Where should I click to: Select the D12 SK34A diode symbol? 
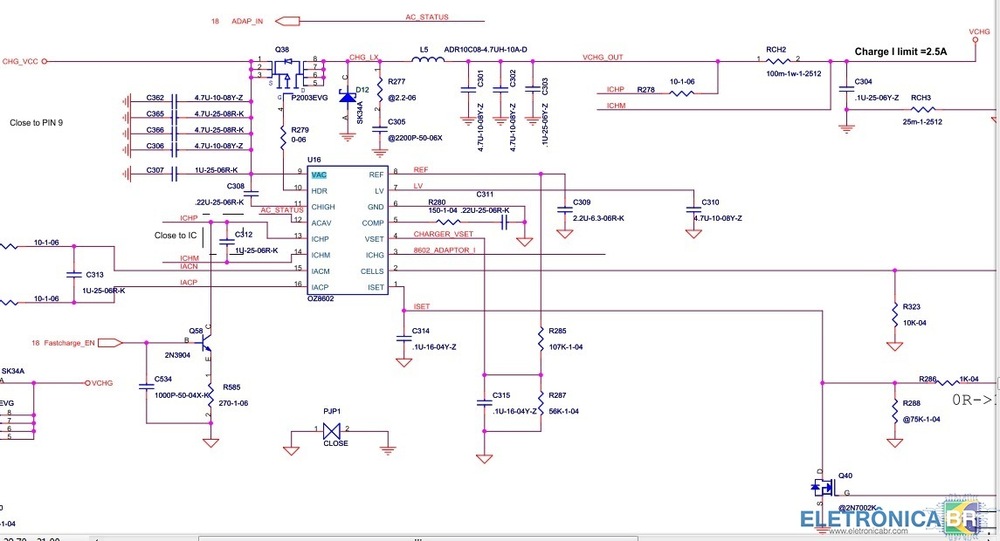(347, 98)
